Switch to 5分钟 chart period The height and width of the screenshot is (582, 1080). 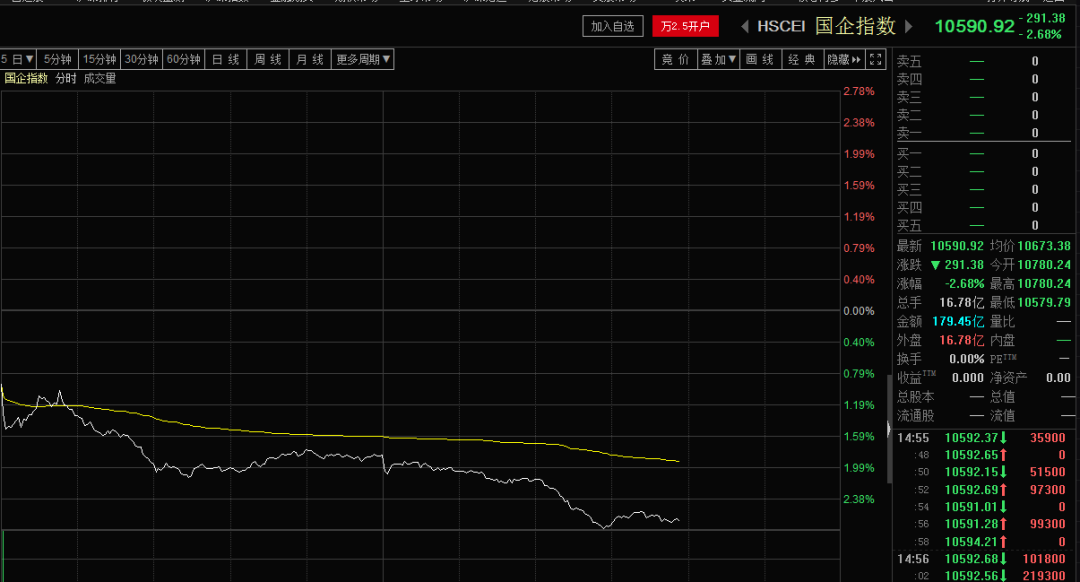[x=57, y=60]
